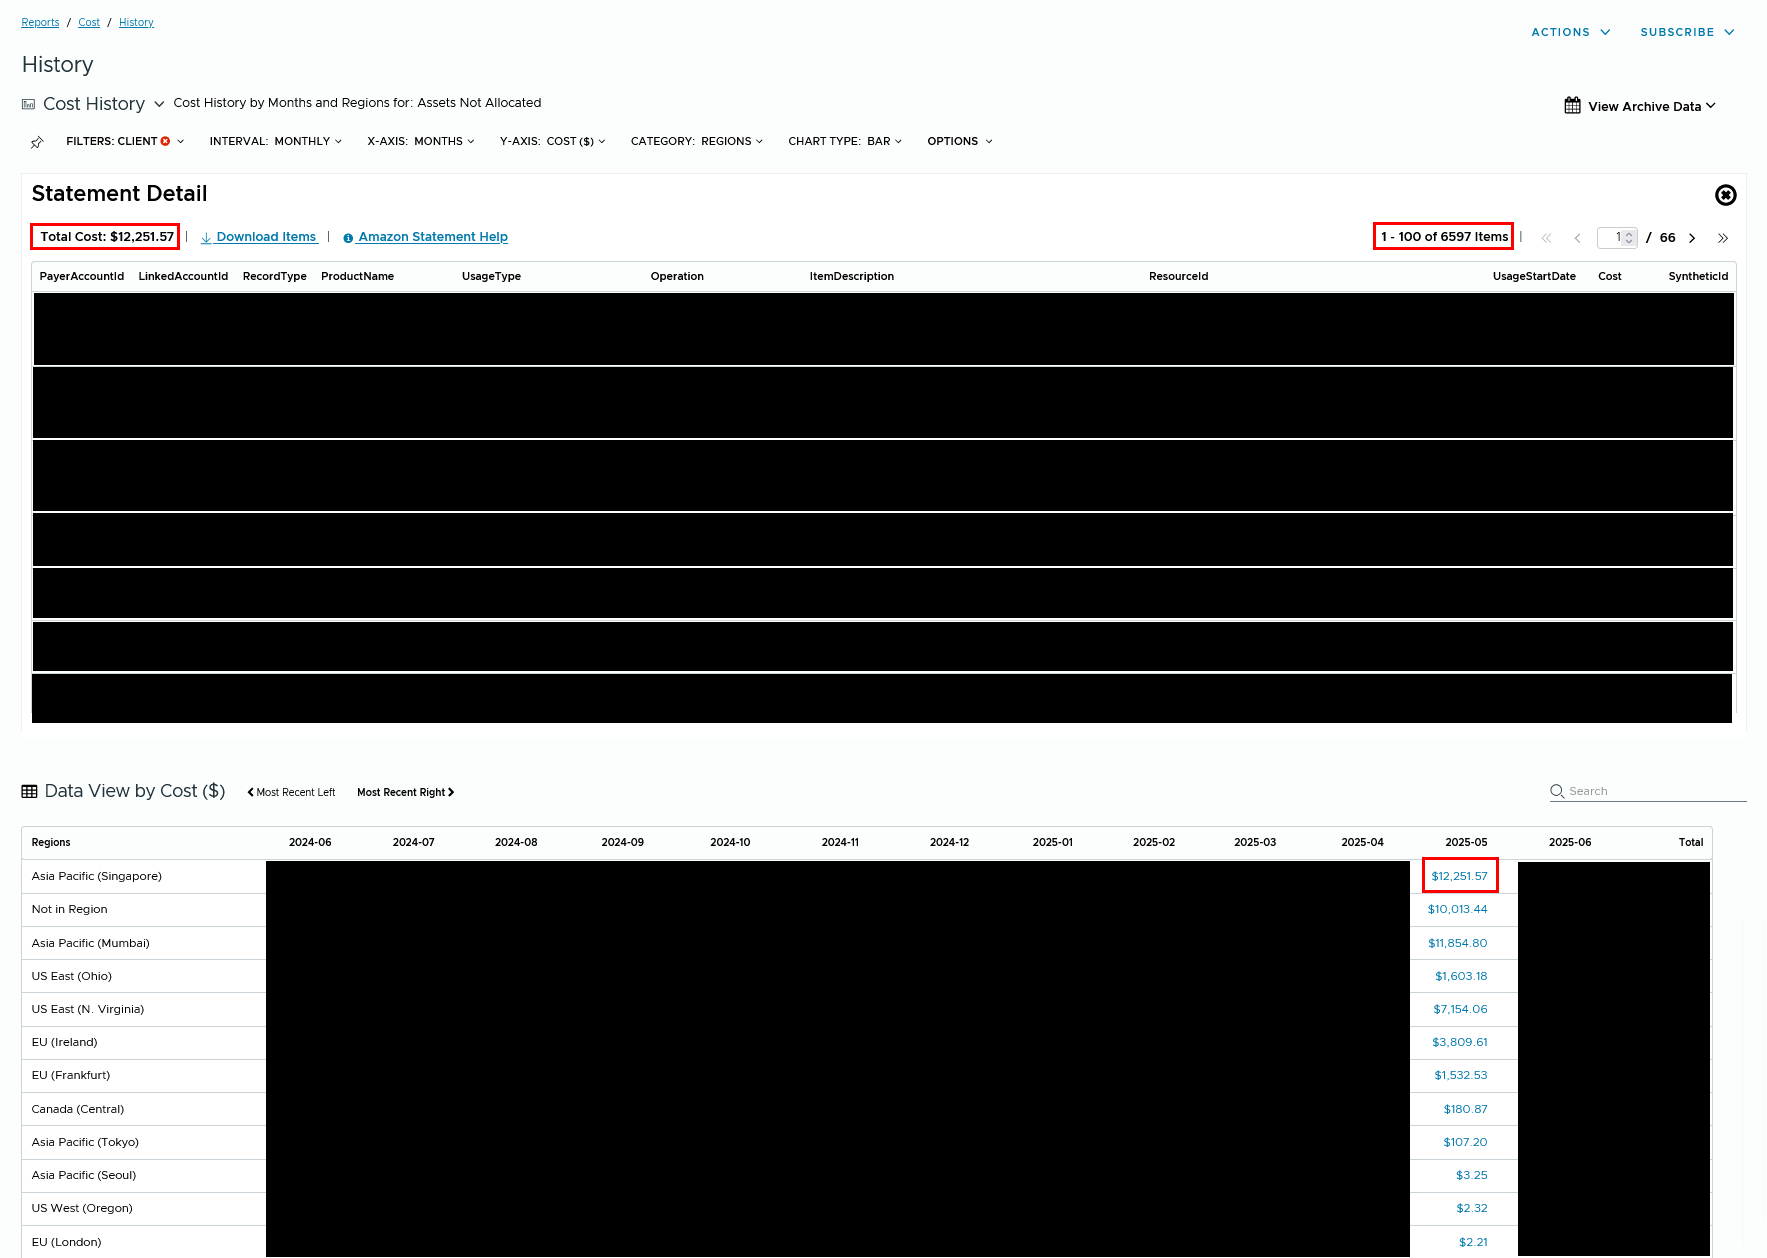The image size is (1767, 1258).
Task: Click the pin icon beside Filters
Action: pos(37,142)
